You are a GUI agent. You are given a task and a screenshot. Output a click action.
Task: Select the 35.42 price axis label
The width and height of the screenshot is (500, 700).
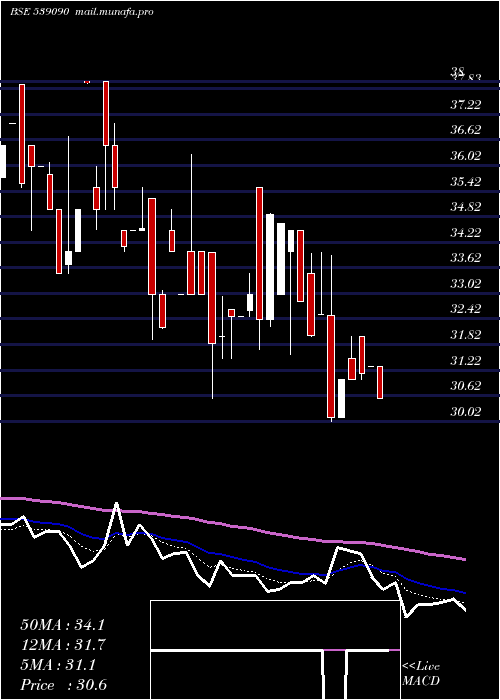(x=466, y=182)
